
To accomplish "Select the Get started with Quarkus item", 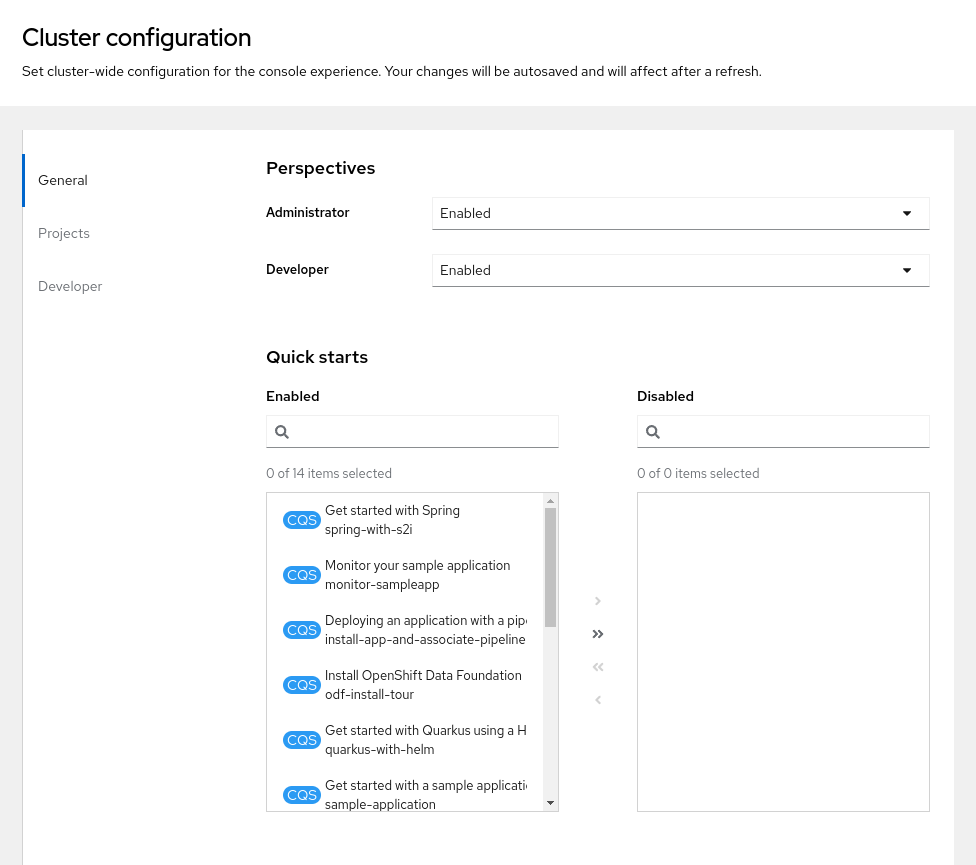I will [x=425, y=740].
